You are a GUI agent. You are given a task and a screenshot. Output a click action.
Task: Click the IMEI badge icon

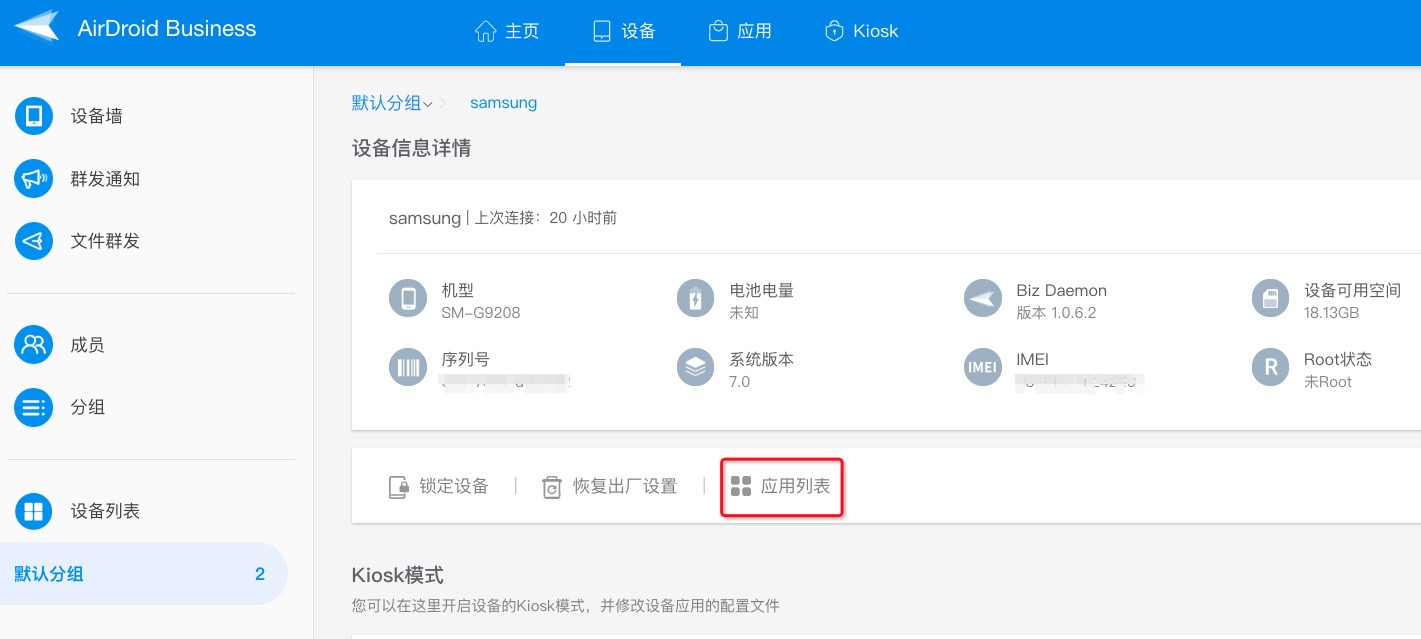983,367
